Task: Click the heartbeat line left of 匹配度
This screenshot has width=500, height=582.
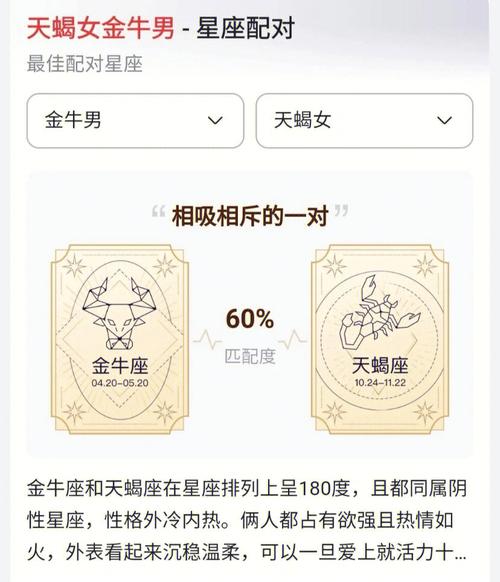Action: 207,340
